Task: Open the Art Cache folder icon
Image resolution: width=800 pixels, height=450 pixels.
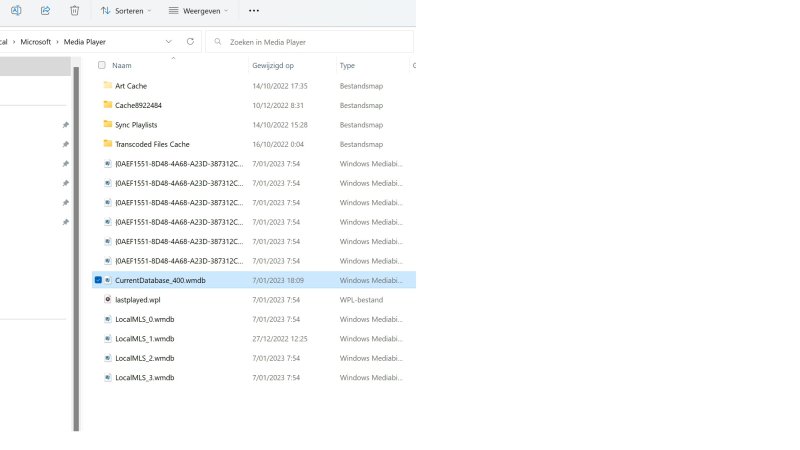Action: (x=107, y=86)
